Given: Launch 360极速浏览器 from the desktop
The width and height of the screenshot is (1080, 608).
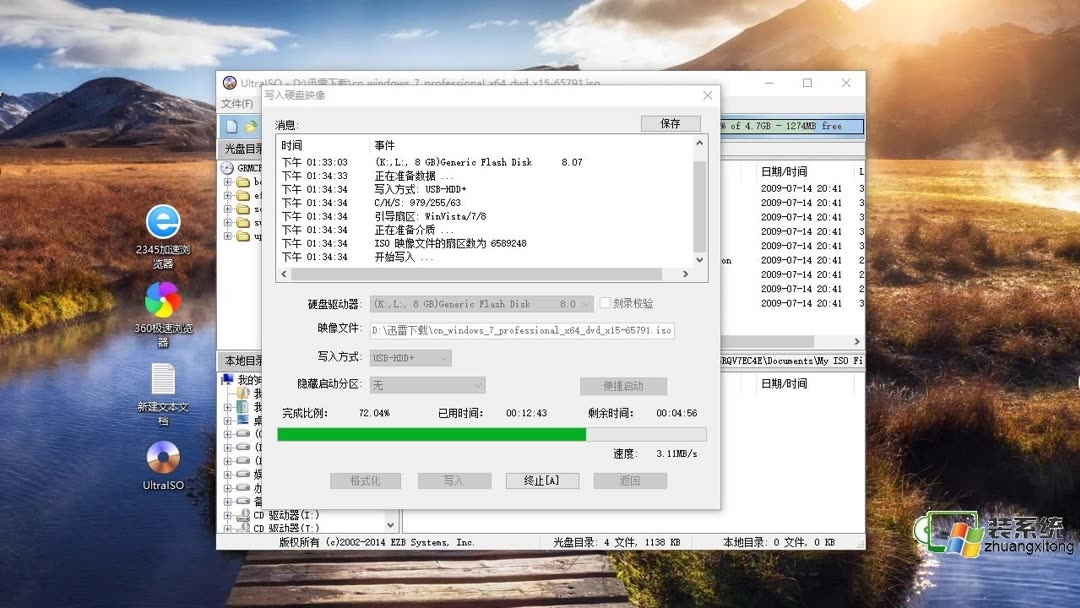Looking at the screenshot, I should tap(161, 302).
